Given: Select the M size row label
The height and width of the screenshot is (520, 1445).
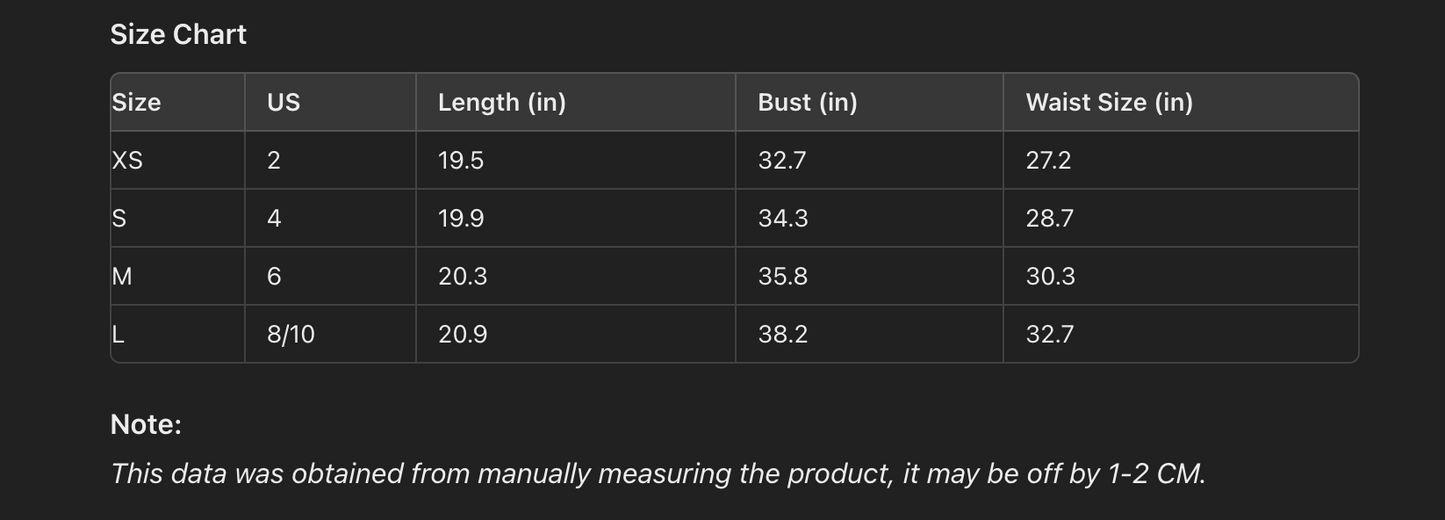Looking at the screenshot, I should pyautogui.click(x=122, y=276).
